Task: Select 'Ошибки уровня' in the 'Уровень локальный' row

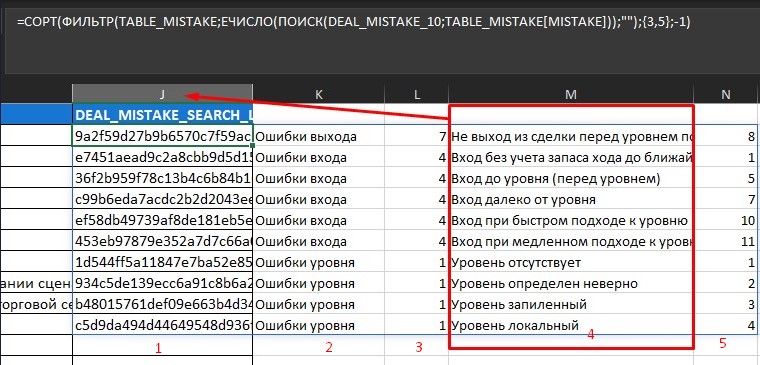Action: (x=318, y=325)
